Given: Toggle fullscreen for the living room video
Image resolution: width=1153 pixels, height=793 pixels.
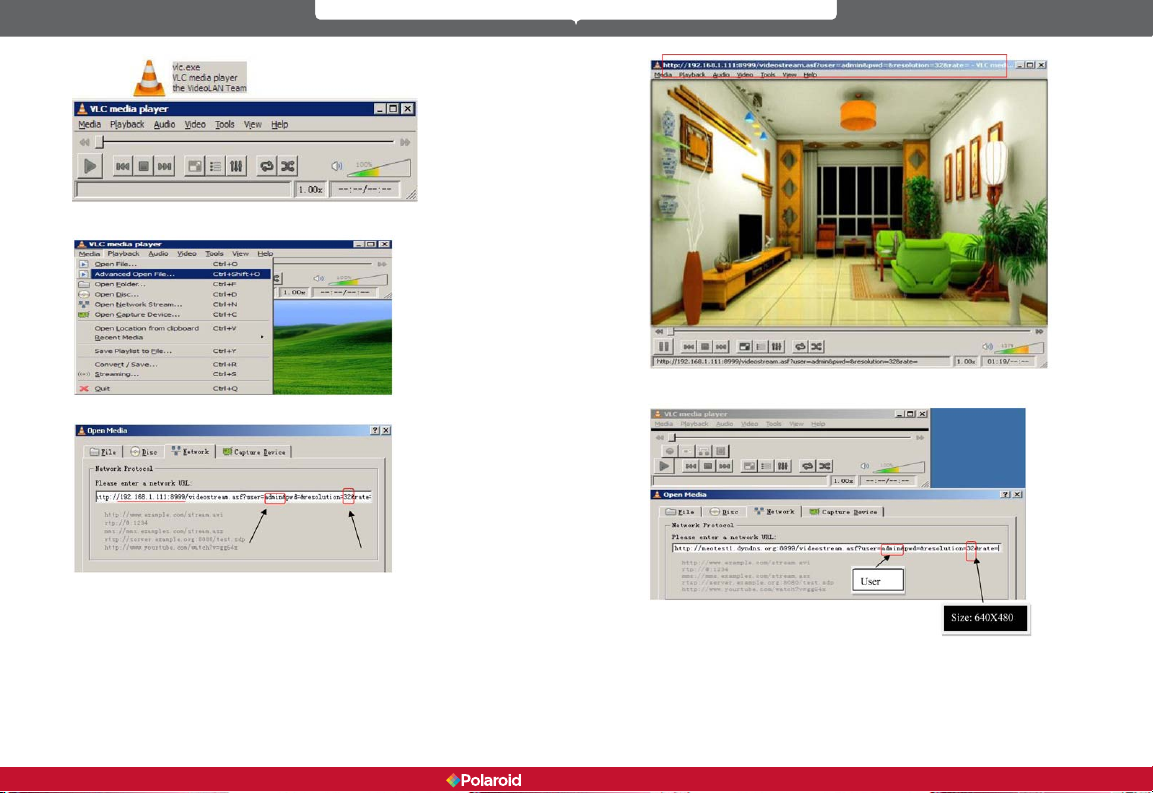Looking at the screenshot, I should [745, 346].
